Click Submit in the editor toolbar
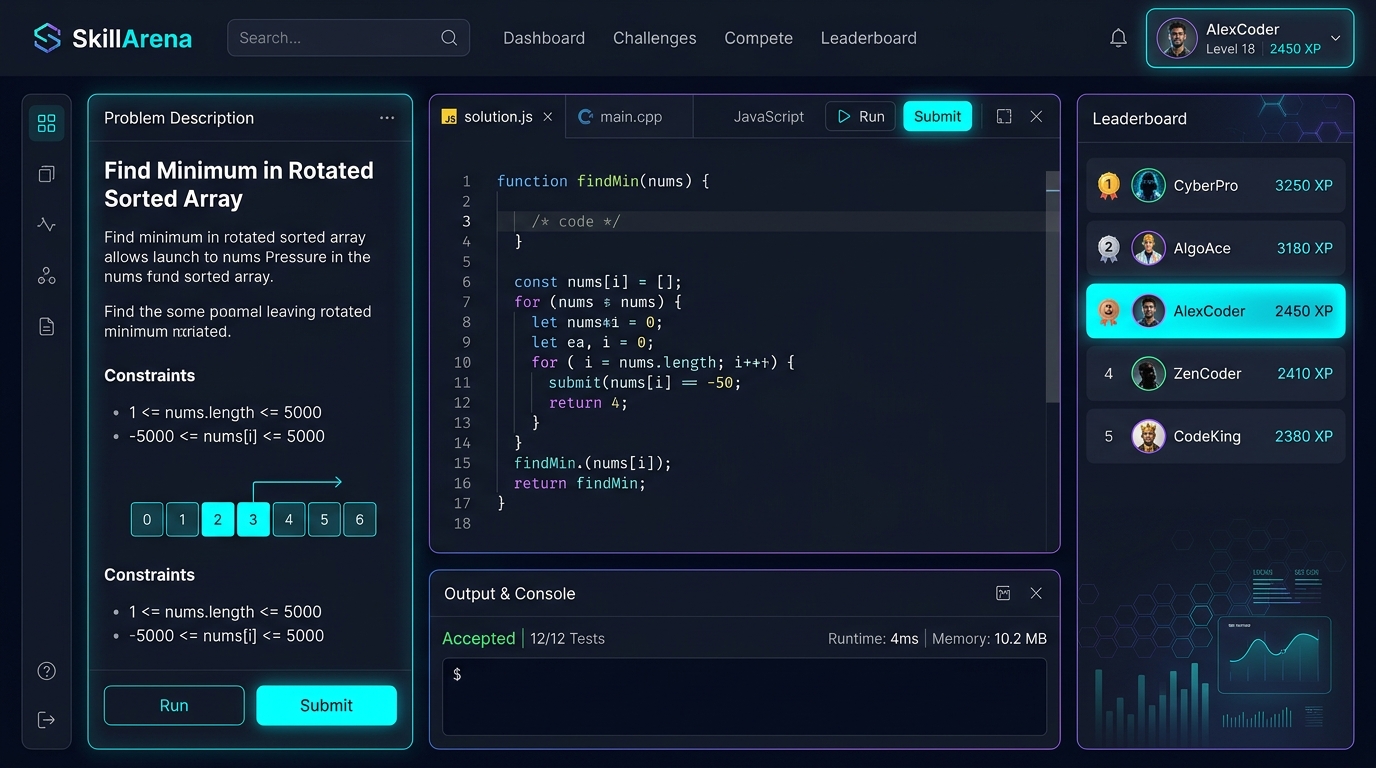The width and height of the screenshot is (1376, 768). tap(937, 117)
